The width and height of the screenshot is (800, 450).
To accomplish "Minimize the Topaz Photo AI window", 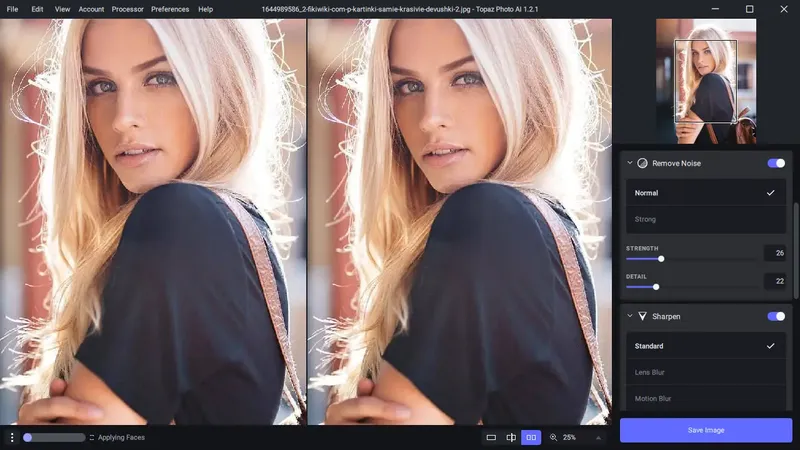I will [x=715, y=9].
